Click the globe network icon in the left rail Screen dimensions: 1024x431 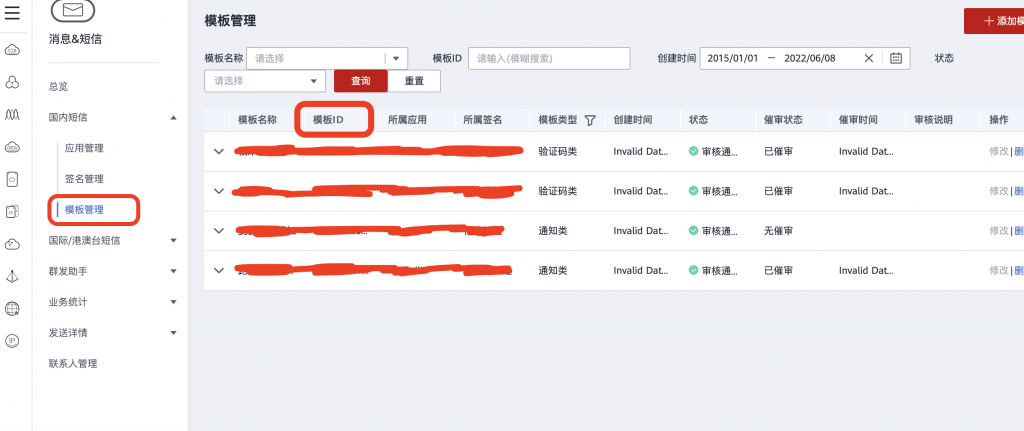coord(12,309)
